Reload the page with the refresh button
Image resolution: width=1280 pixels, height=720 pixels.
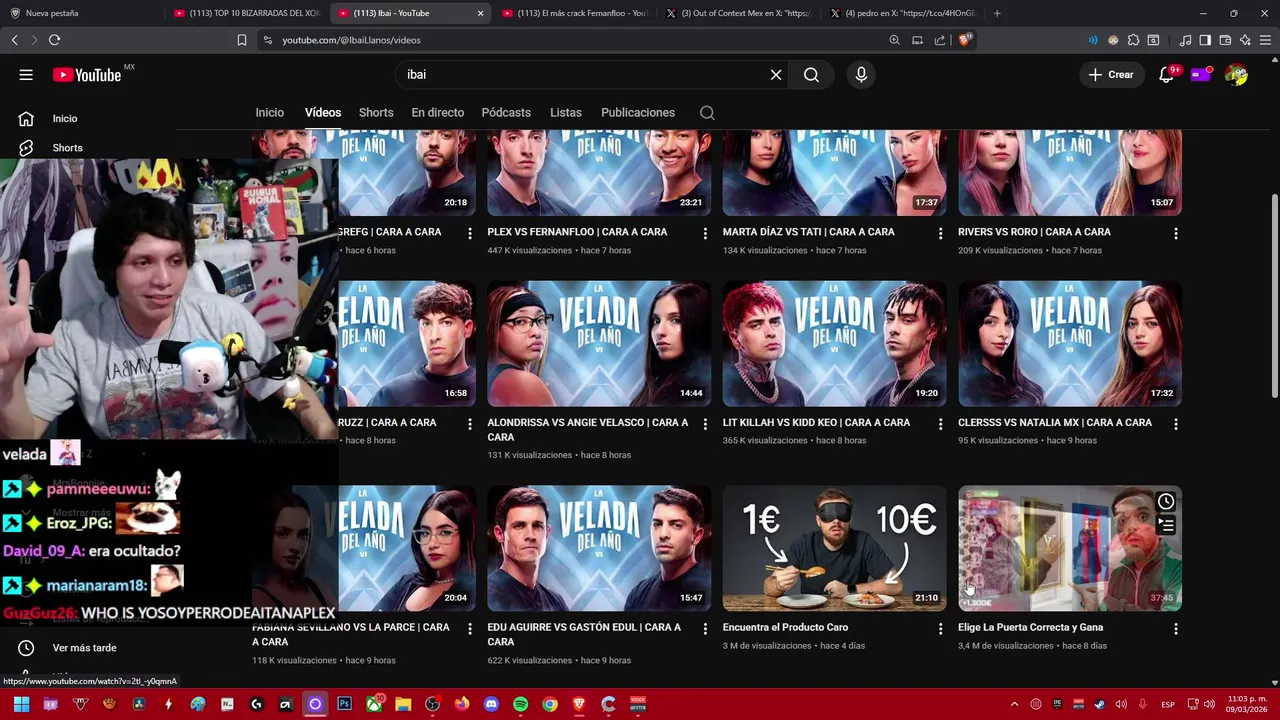click(54, 40)
